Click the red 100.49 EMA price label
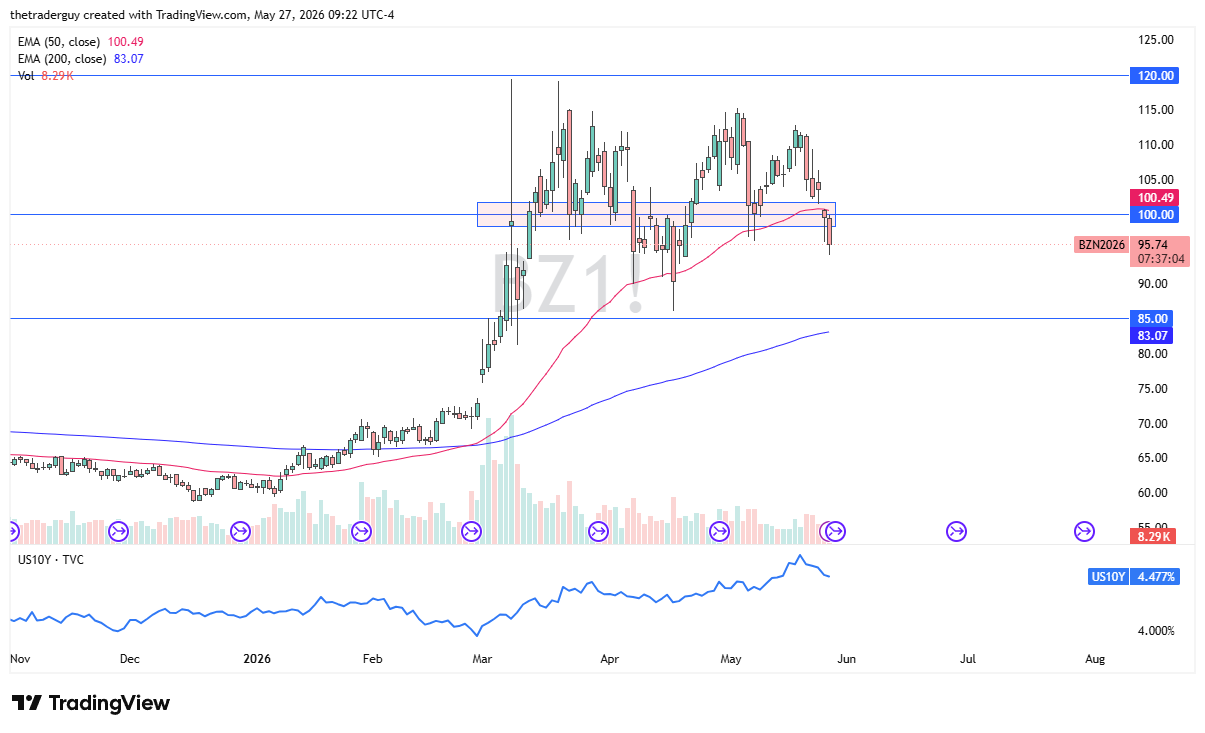Image resolution: width=1205 pixels, height=733 pixels. point(1153,197)
